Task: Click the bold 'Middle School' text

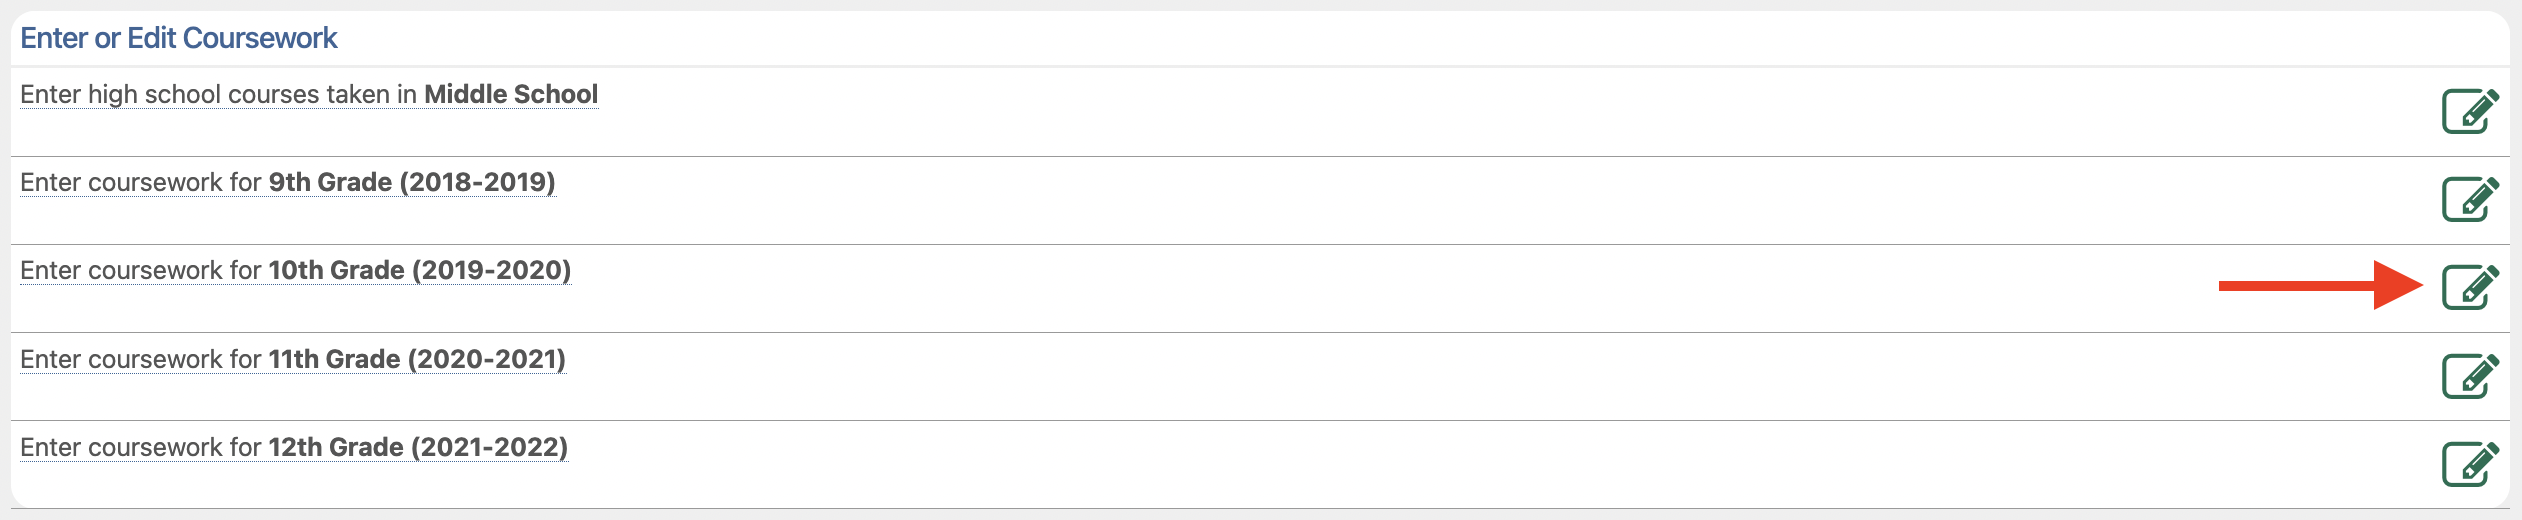Action: tap(511, 95)
